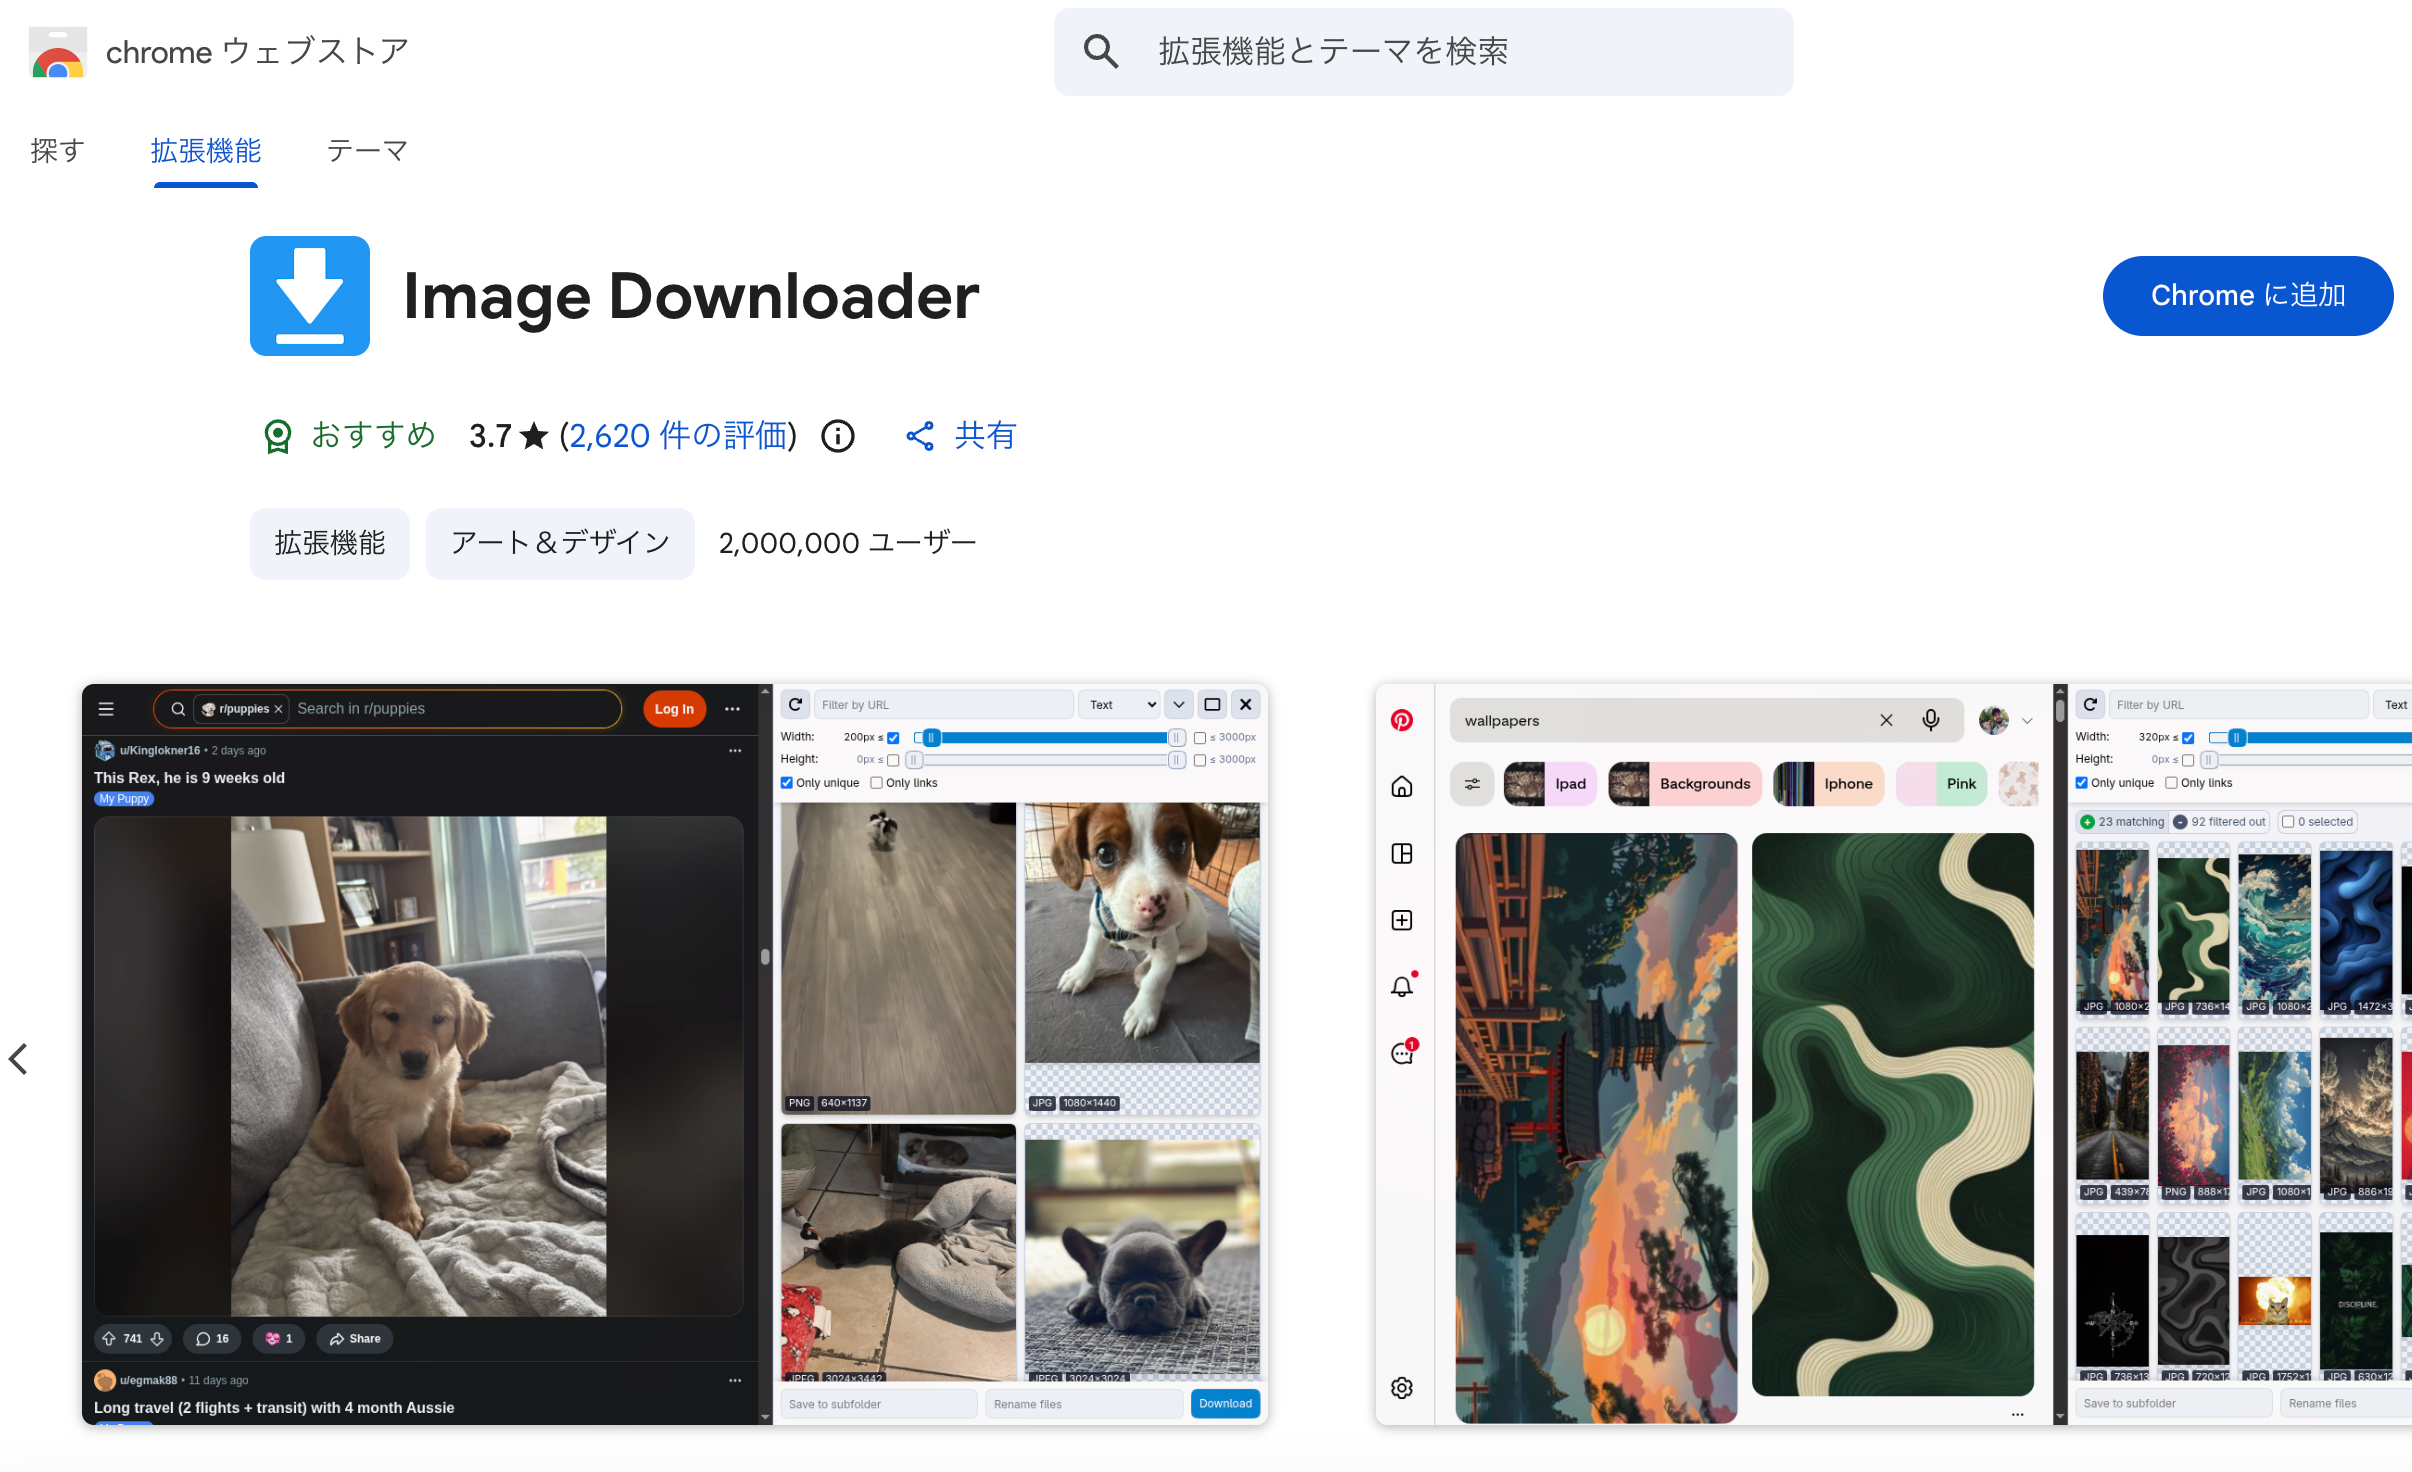Image resolution: width=2412 pixels, height=1472 pixels.
Task: Select Backgrounds category chip
Action: pyautogui.click(x=1686, y=784)
